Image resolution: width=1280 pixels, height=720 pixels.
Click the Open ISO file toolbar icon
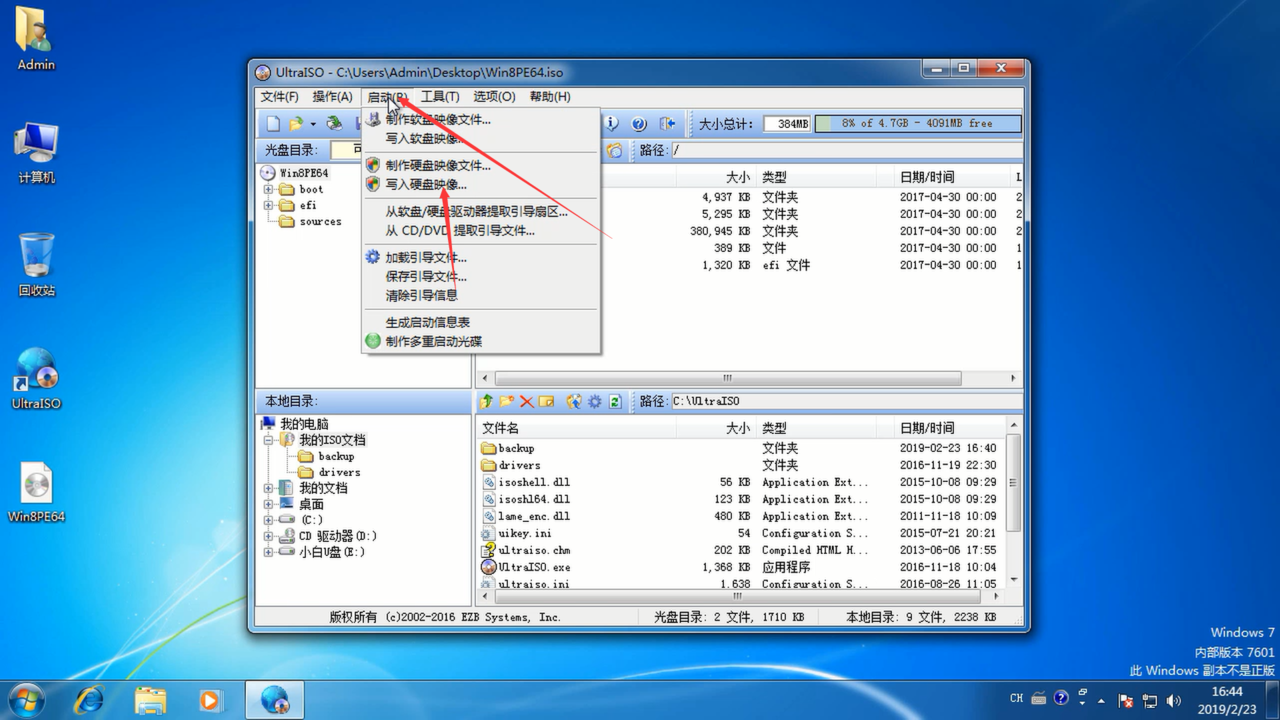(296, 124)
